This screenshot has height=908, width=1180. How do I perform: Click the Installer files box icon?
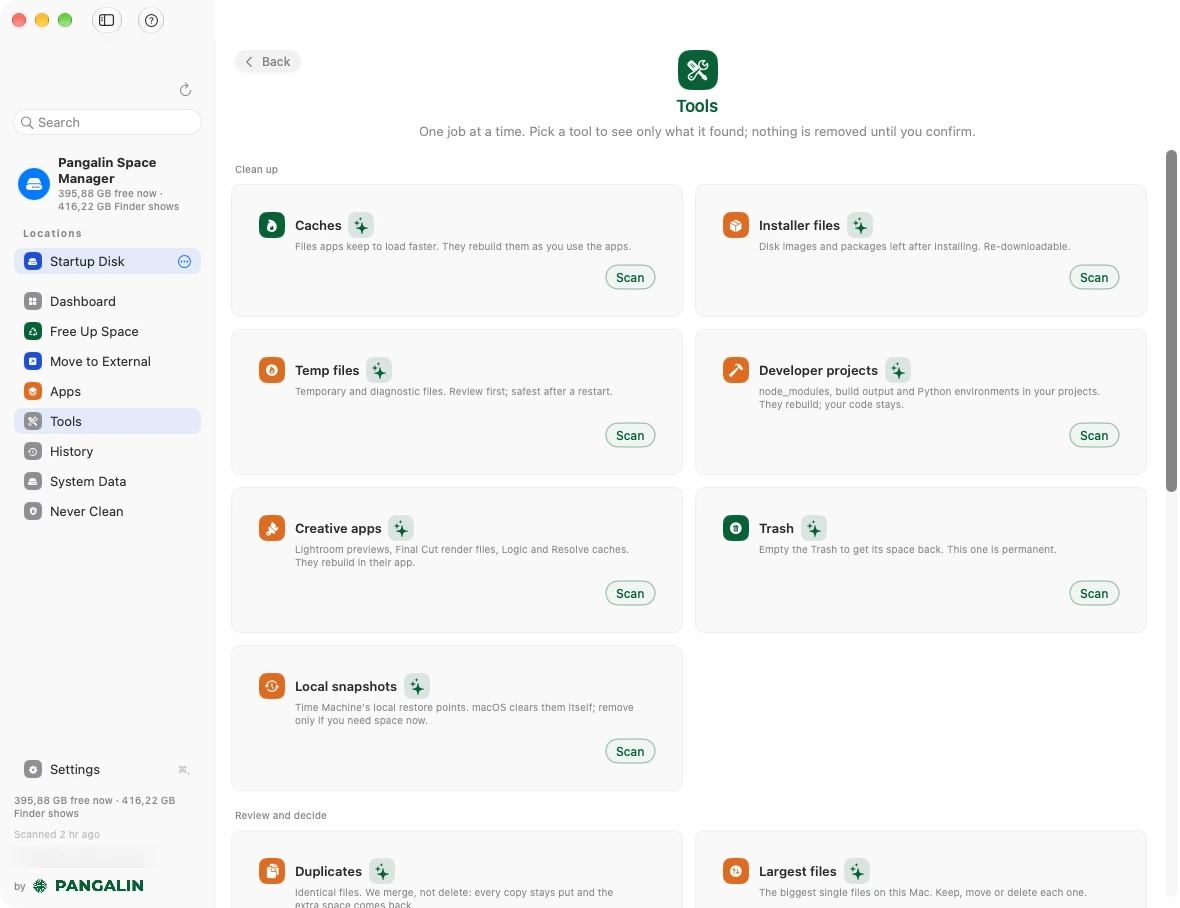click(x=736, y=225)
